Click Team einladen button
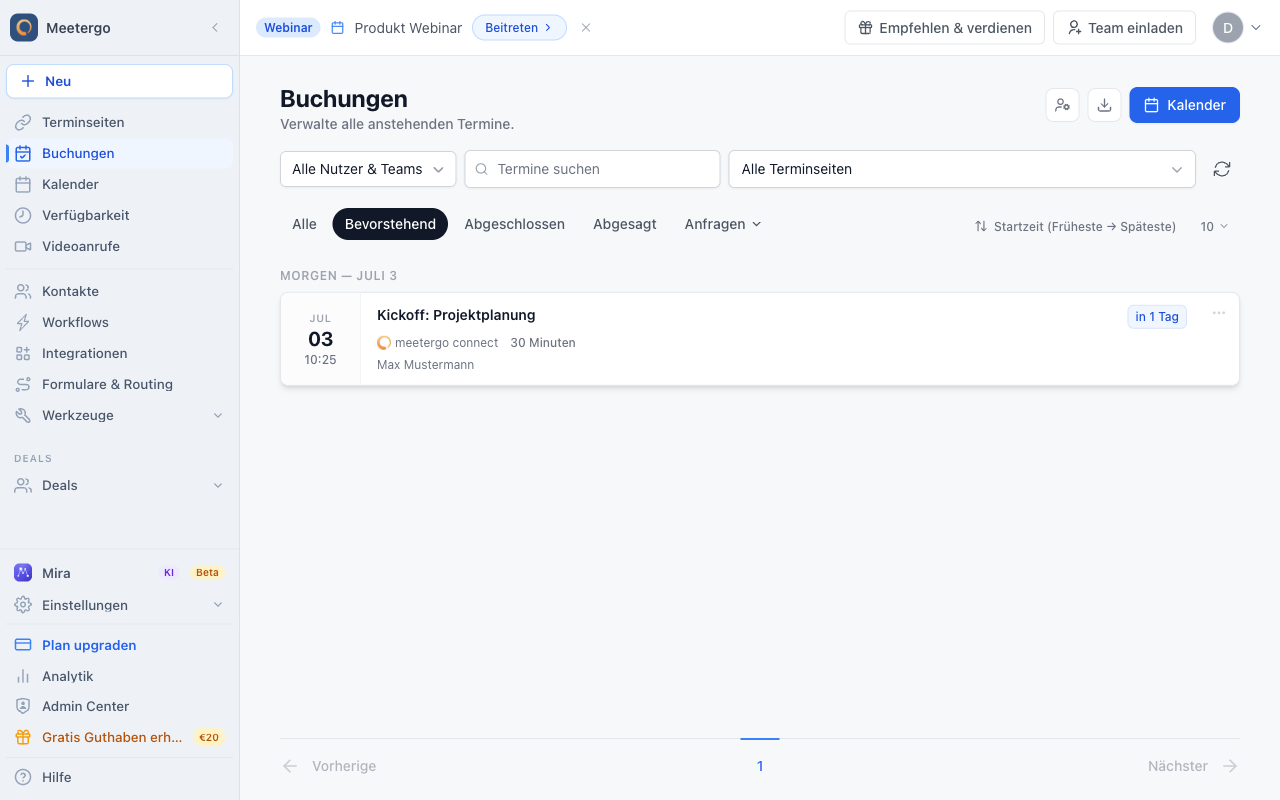The height and width of the screenshot is (800, 1280). (x=1125, y=28)
